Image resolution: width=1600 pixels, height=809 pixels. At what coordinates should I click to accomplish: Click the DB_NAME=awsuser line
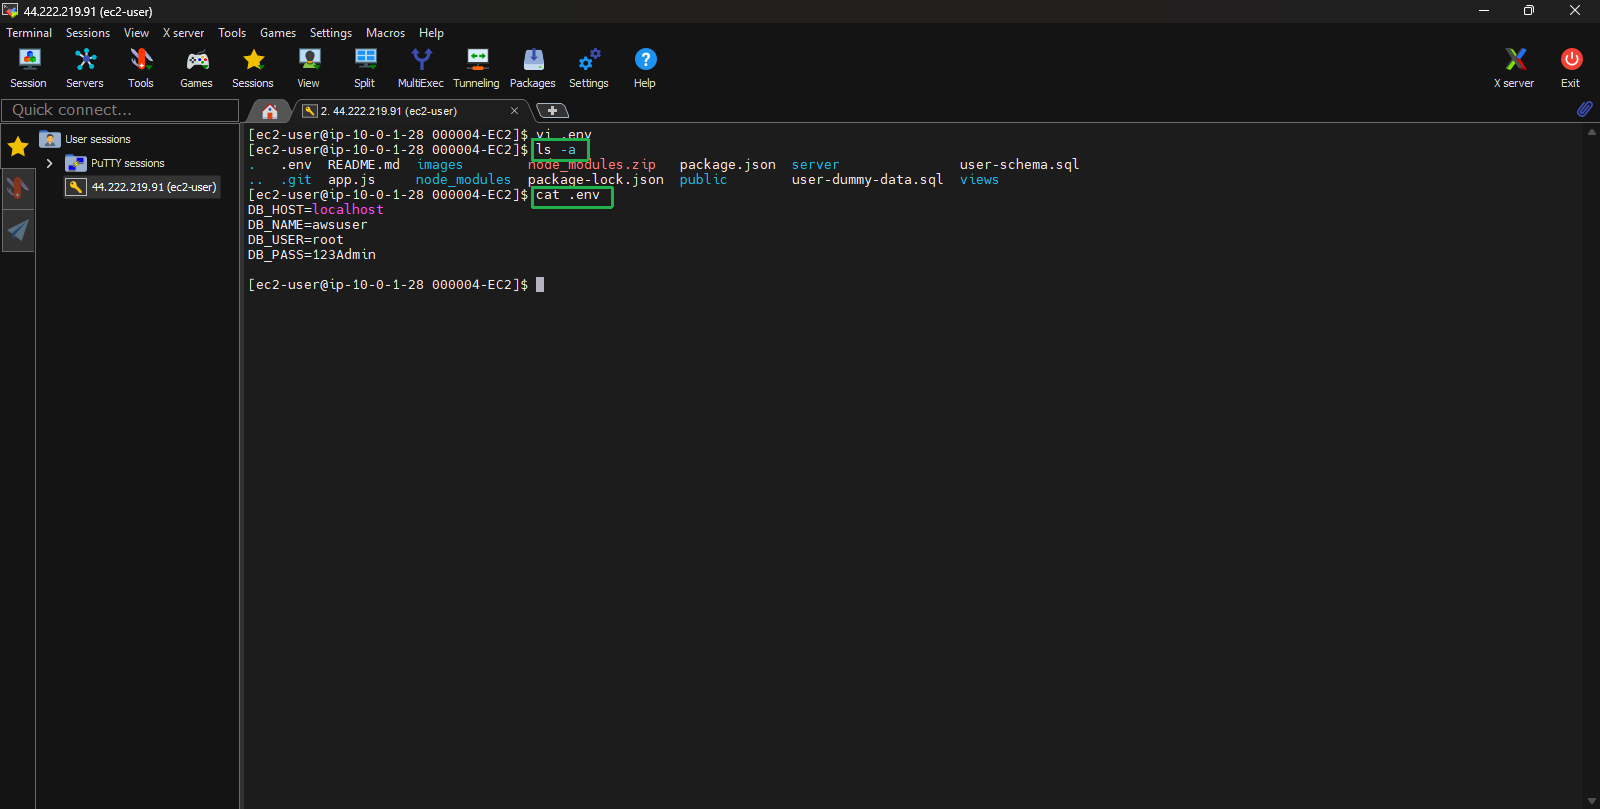[308, 225]
